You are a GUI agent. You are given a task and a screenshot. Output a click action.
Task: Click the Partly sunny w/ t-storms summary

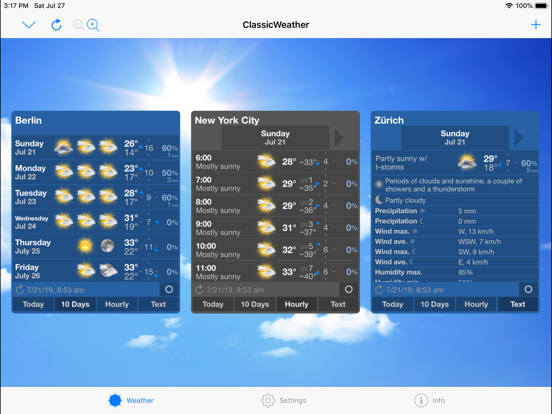click(401, 163)
